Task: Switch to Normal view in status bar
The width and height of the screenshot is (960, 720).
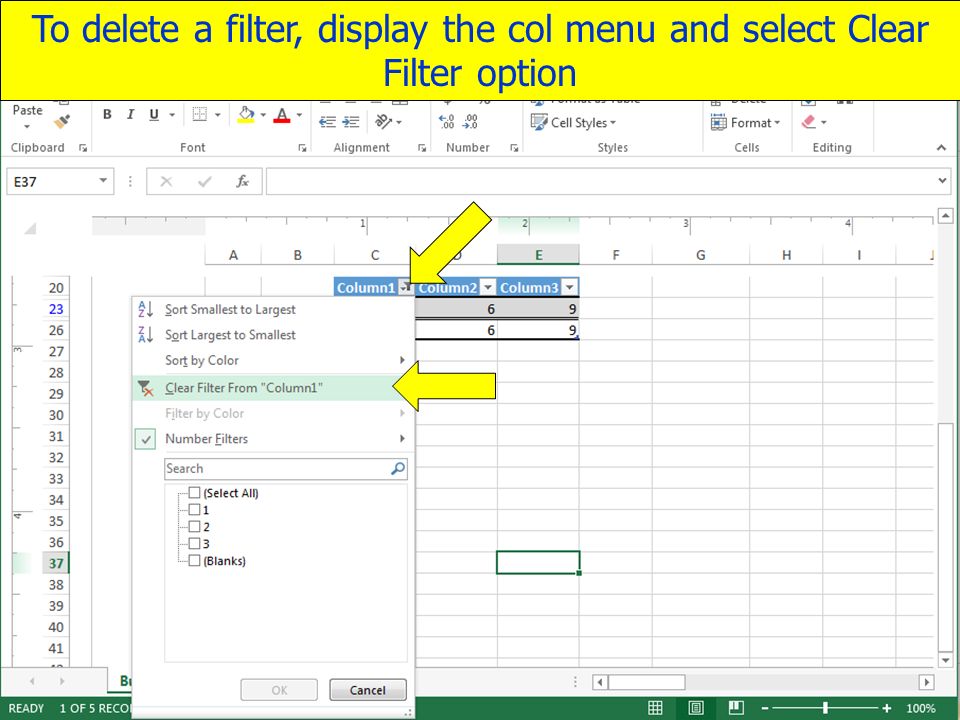Action: pyautogui.click(x=655, y=708)
